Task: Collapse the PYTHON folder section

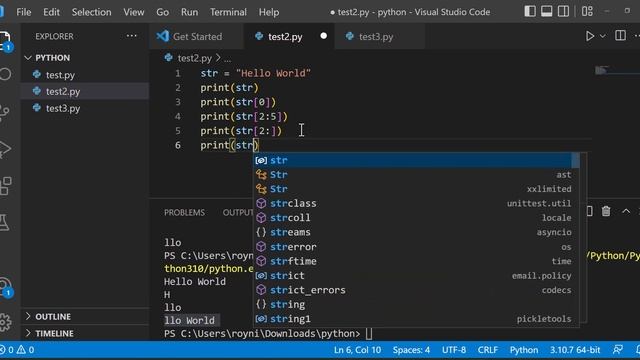Action: pyautogui.click(x=85, y=58)
